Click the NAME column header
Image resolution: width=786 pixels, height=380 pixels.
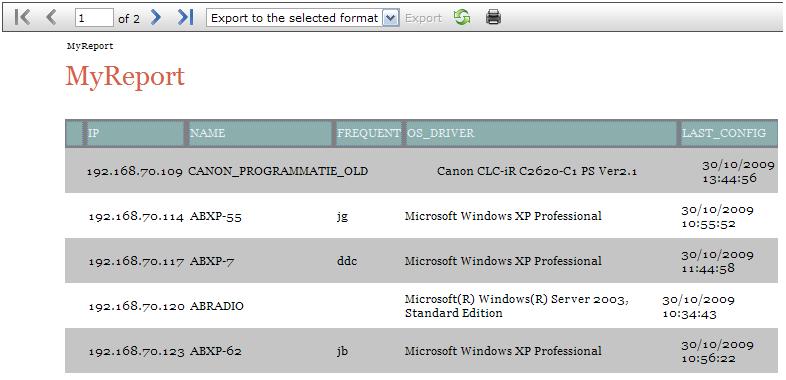click(260, 133)
